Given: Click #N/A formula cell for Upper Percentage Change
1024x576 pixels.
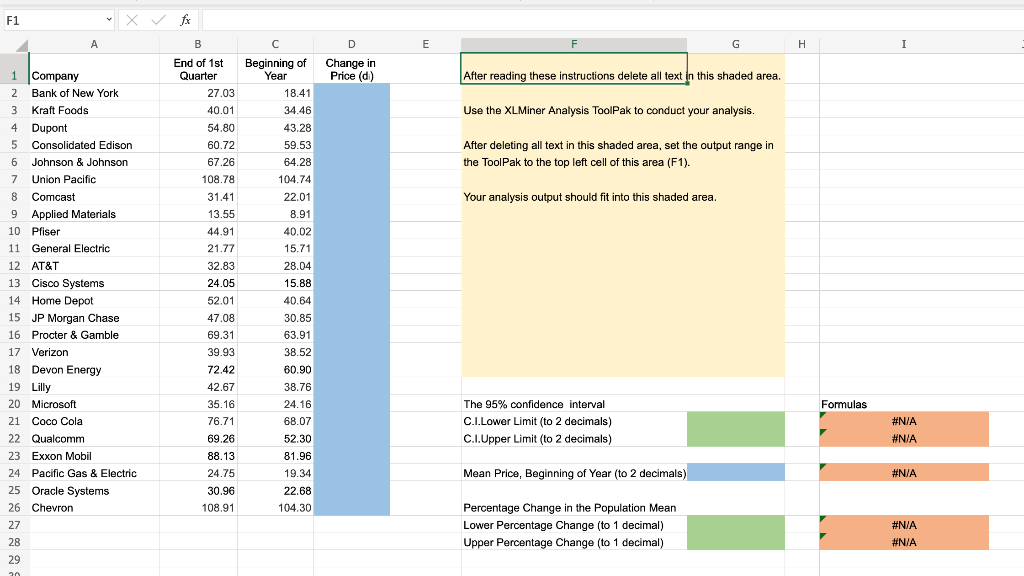Looking at the screenshot, I should [x=904, y=542].
